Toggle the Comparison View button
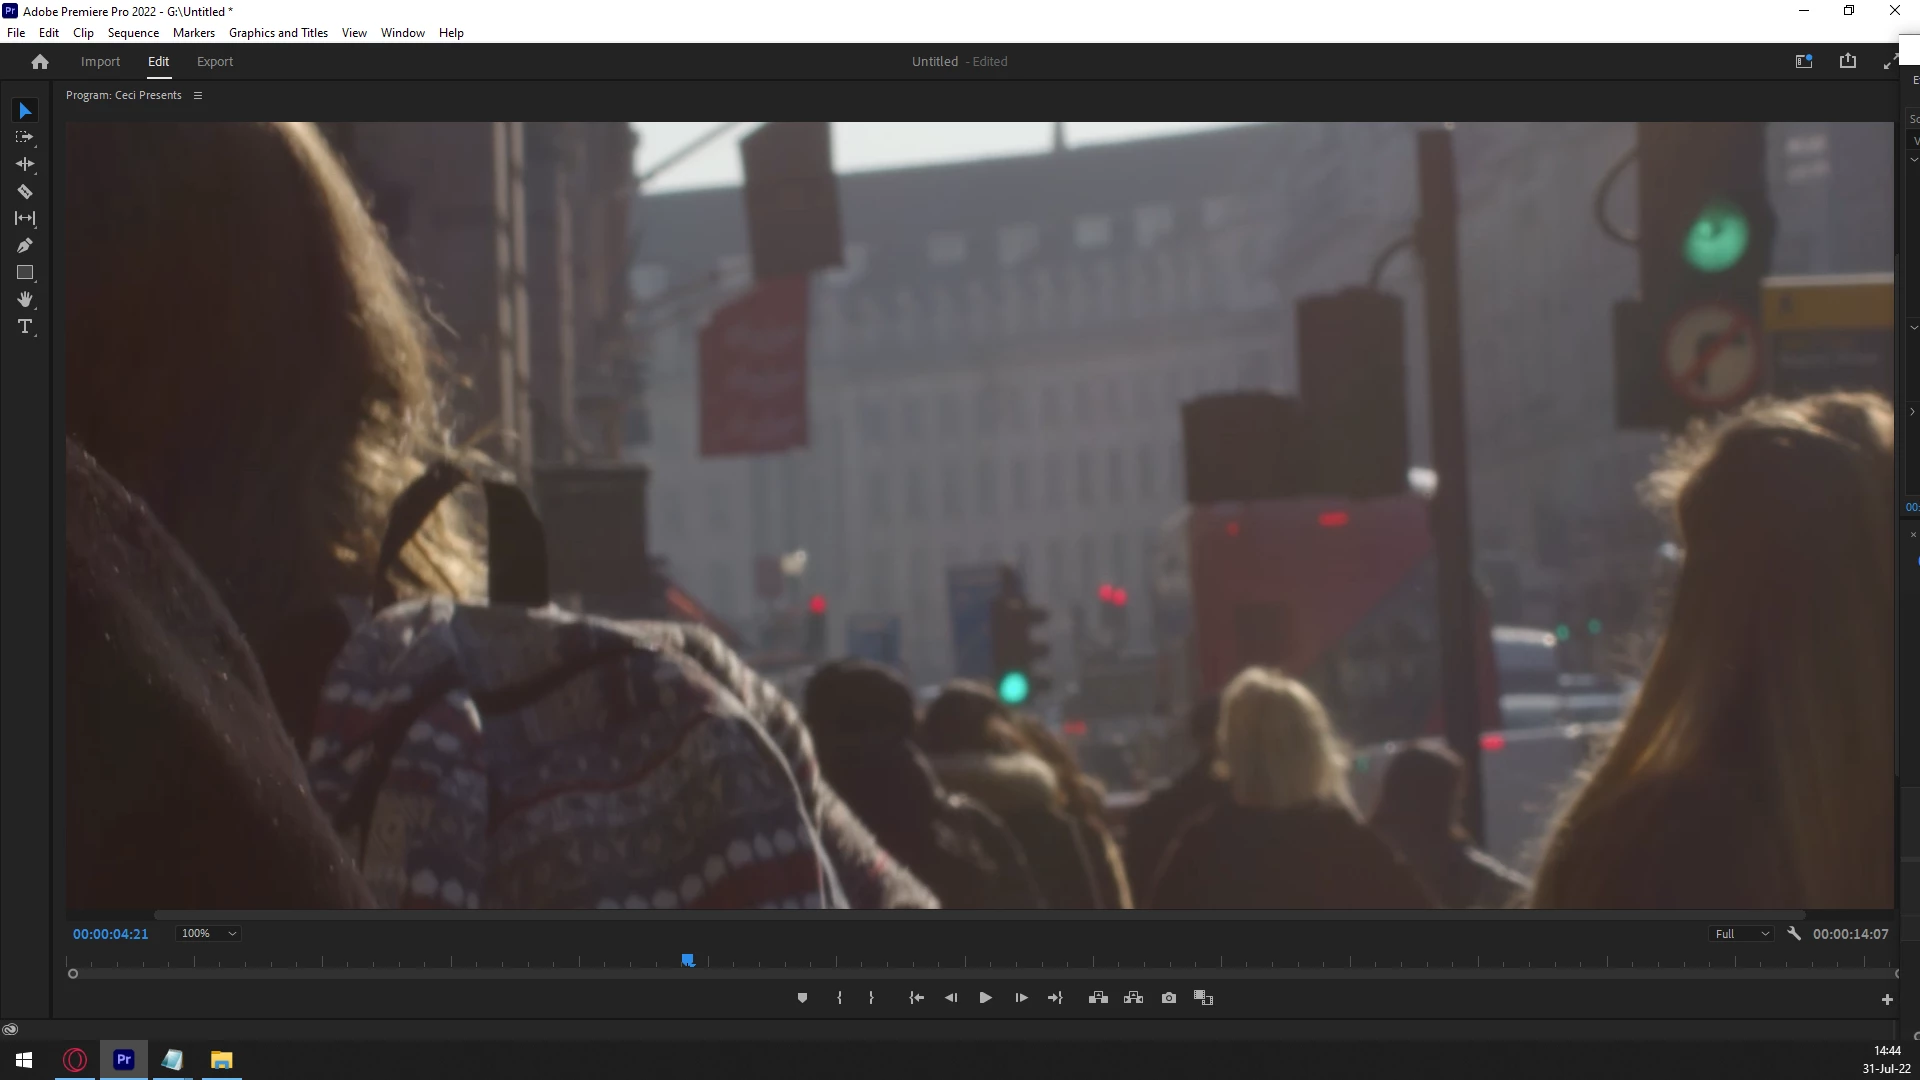This screenshot has width=1920, height=1080. click(x=1204, y=998)
